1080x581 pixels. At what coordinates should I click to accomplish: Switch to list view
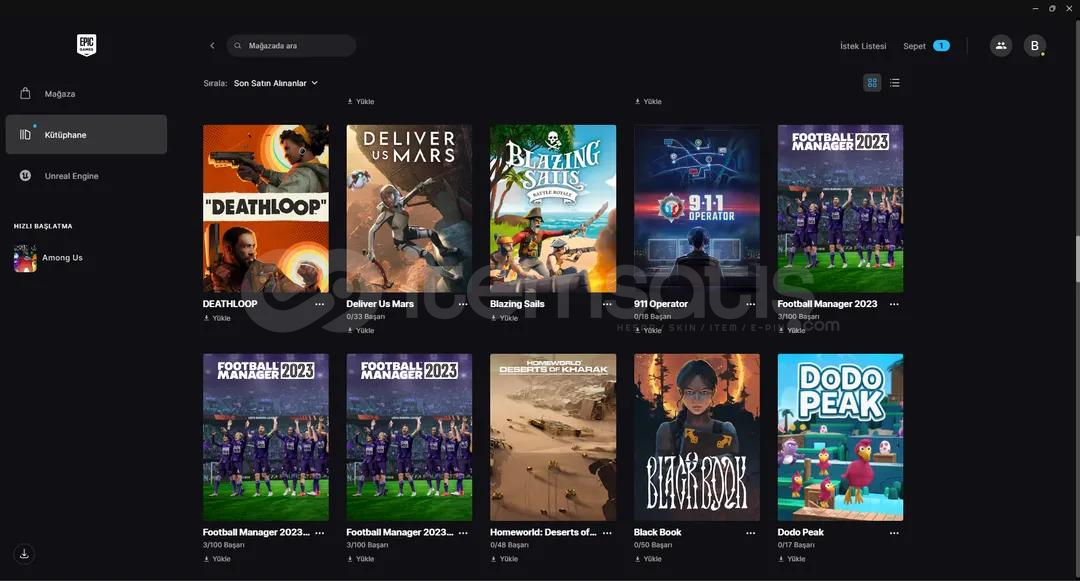895,83
